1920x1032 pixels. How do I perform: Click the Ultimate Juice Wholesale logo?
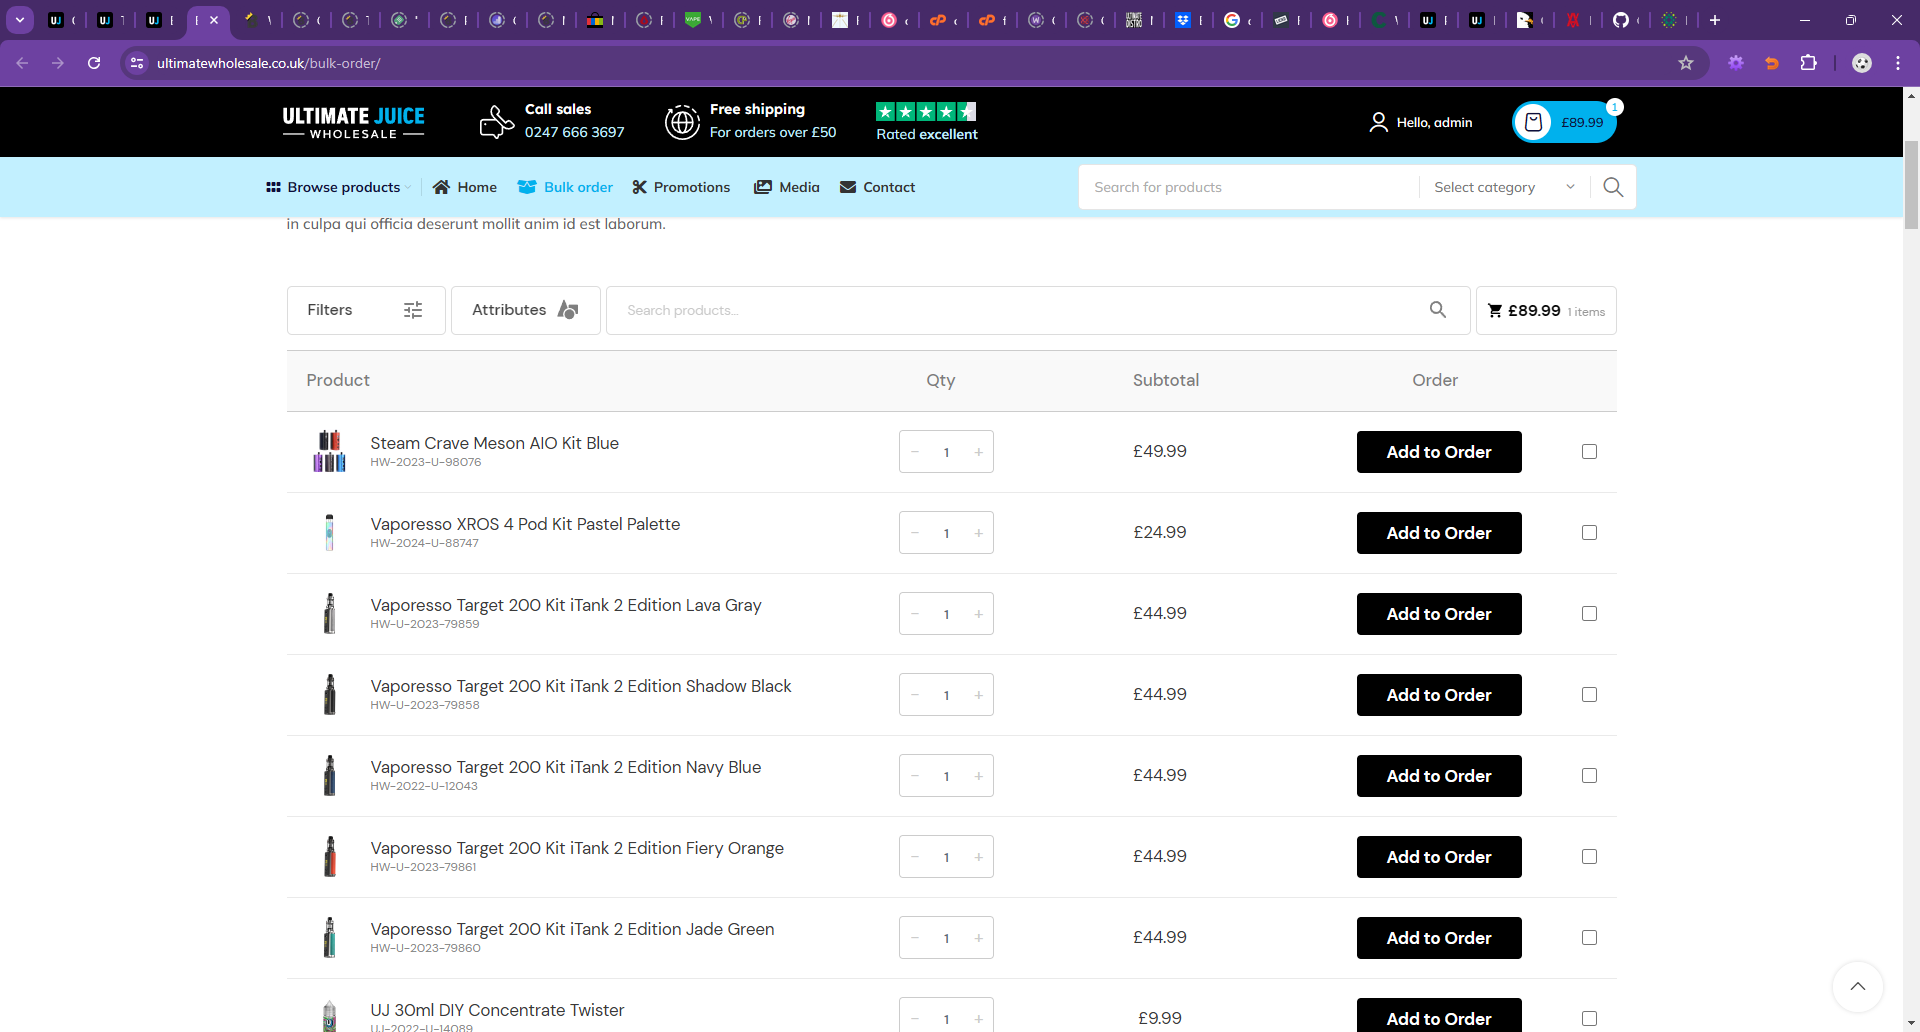[353, 122]
